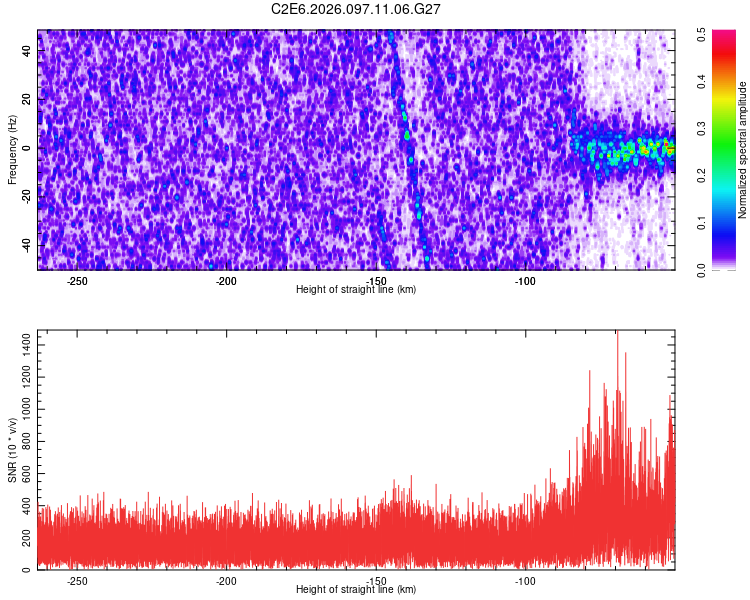The height and width of the screenshot is (600, 750).
Task: Click the -150 tick below the SNR plot
Action: [x=375, y=580]
